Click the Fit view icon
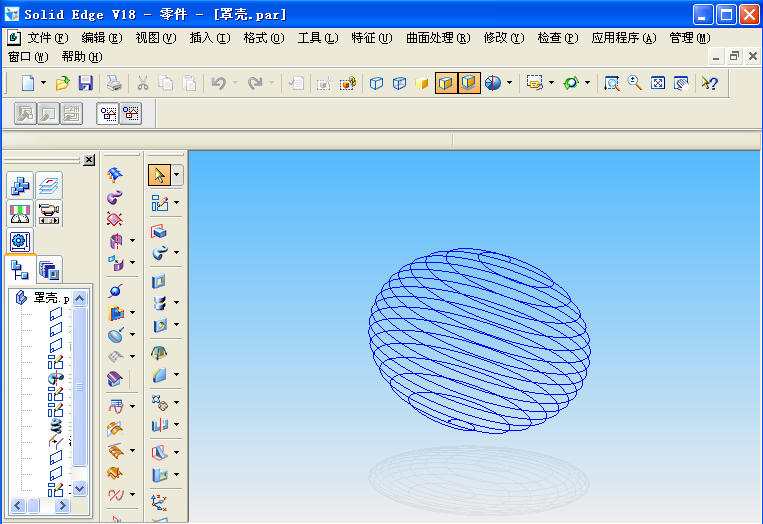 coord(658,83)
